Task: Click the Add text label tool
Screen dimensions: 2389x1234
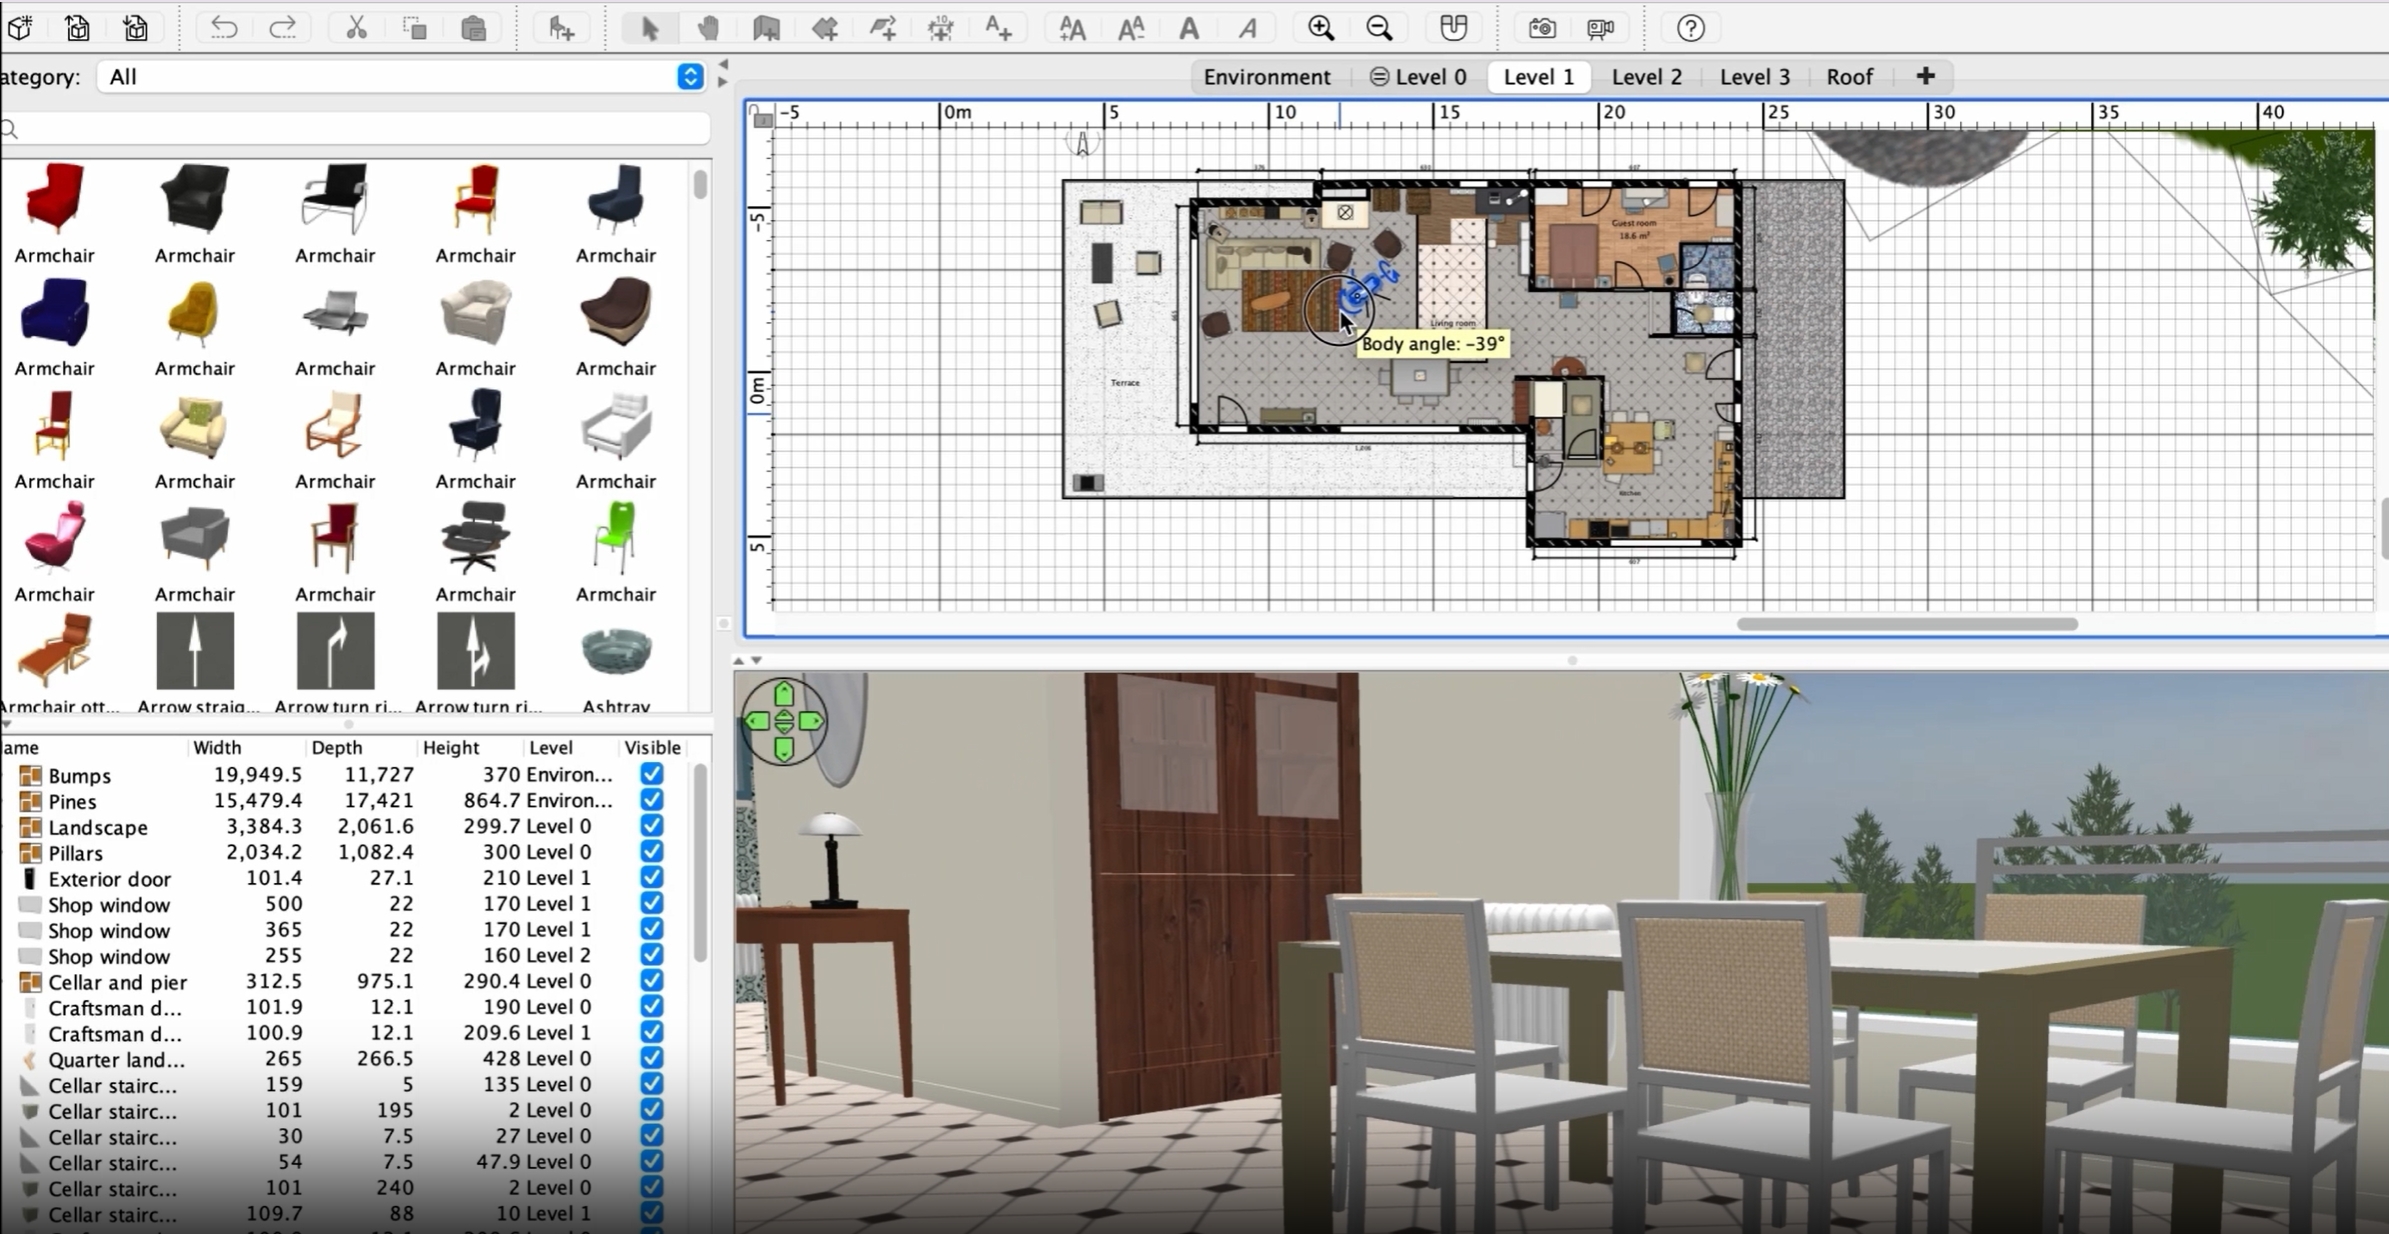Action: point(998,28)
